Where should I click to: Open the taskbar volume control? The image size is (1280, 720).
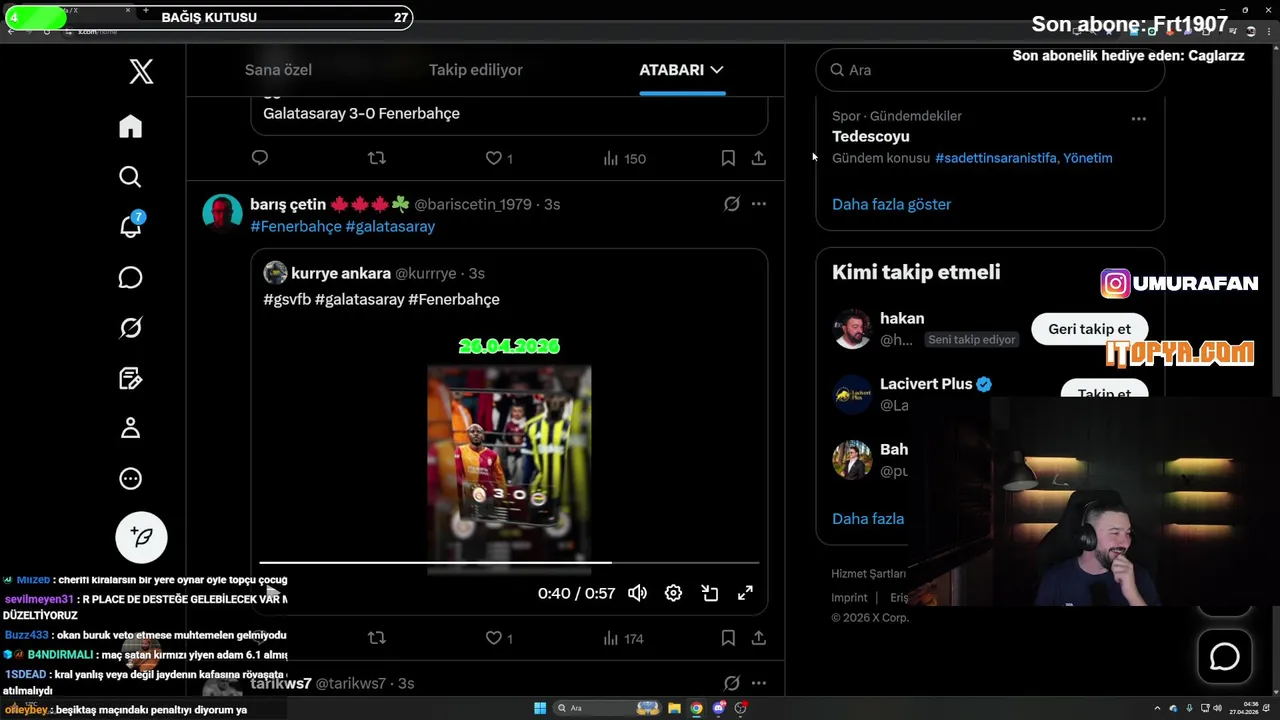tap(1217, 708)
